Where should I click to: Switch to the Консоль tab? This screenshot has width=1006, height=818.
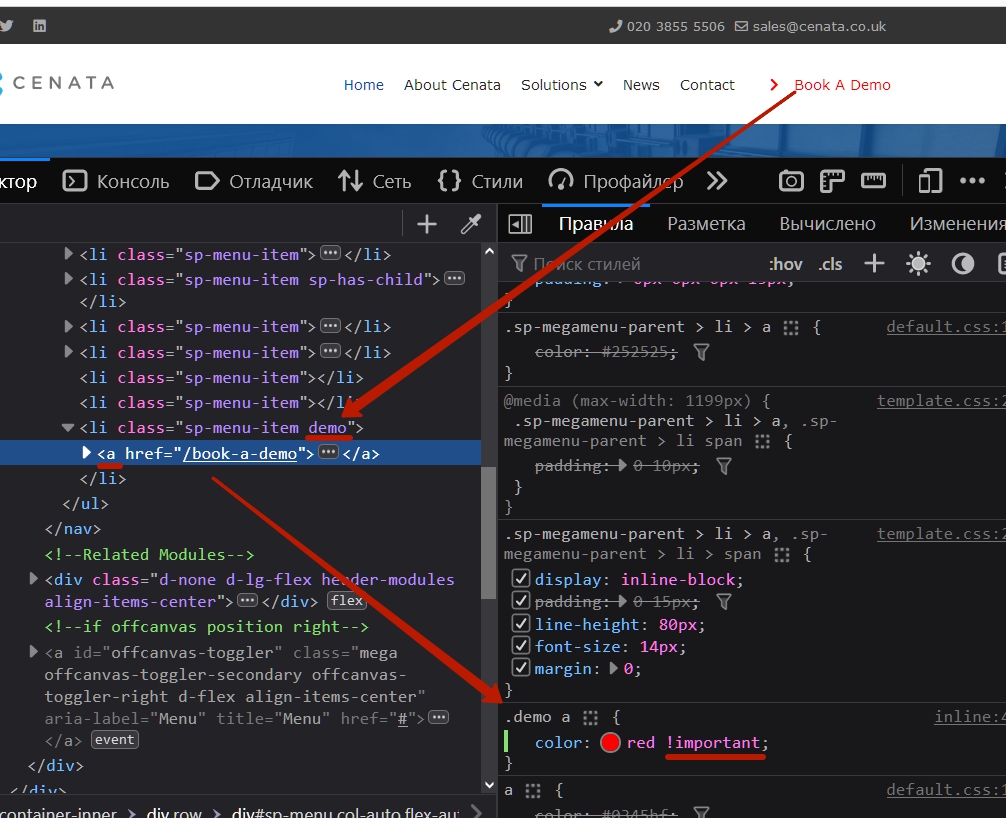(x=117, y=181)
